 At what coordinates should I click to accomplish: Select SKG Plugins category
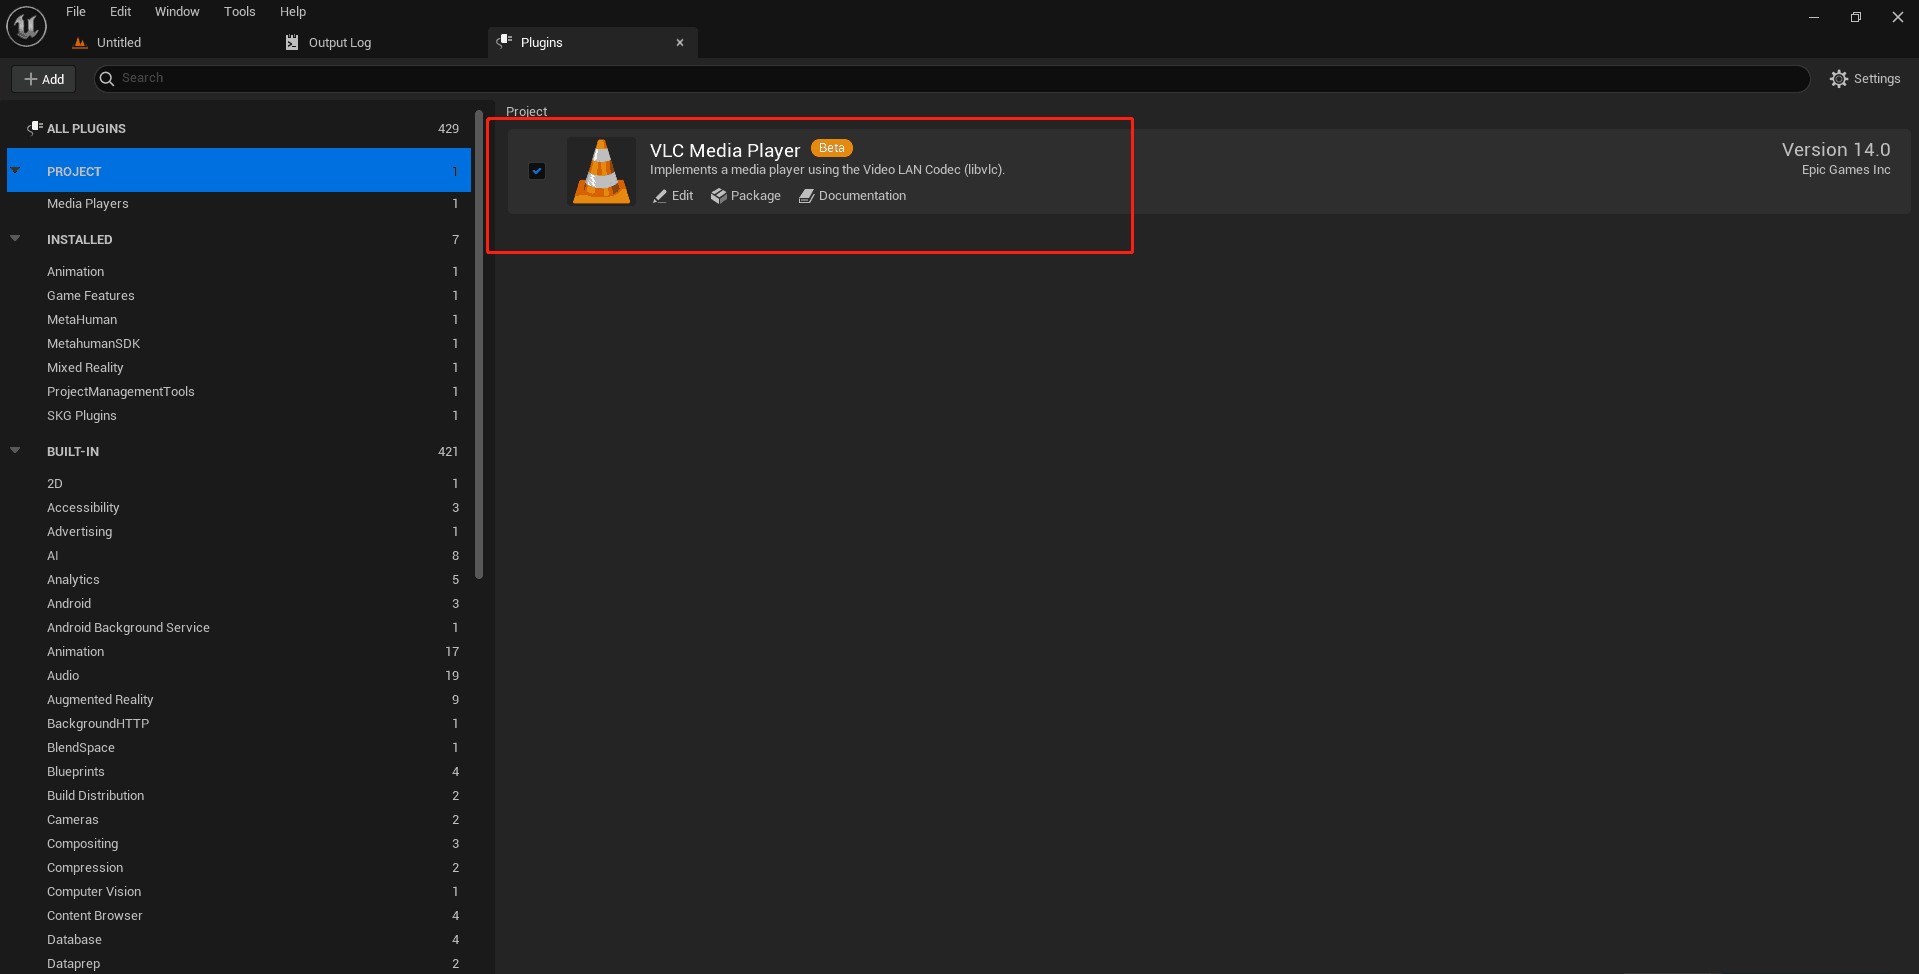tap(239, 415)
